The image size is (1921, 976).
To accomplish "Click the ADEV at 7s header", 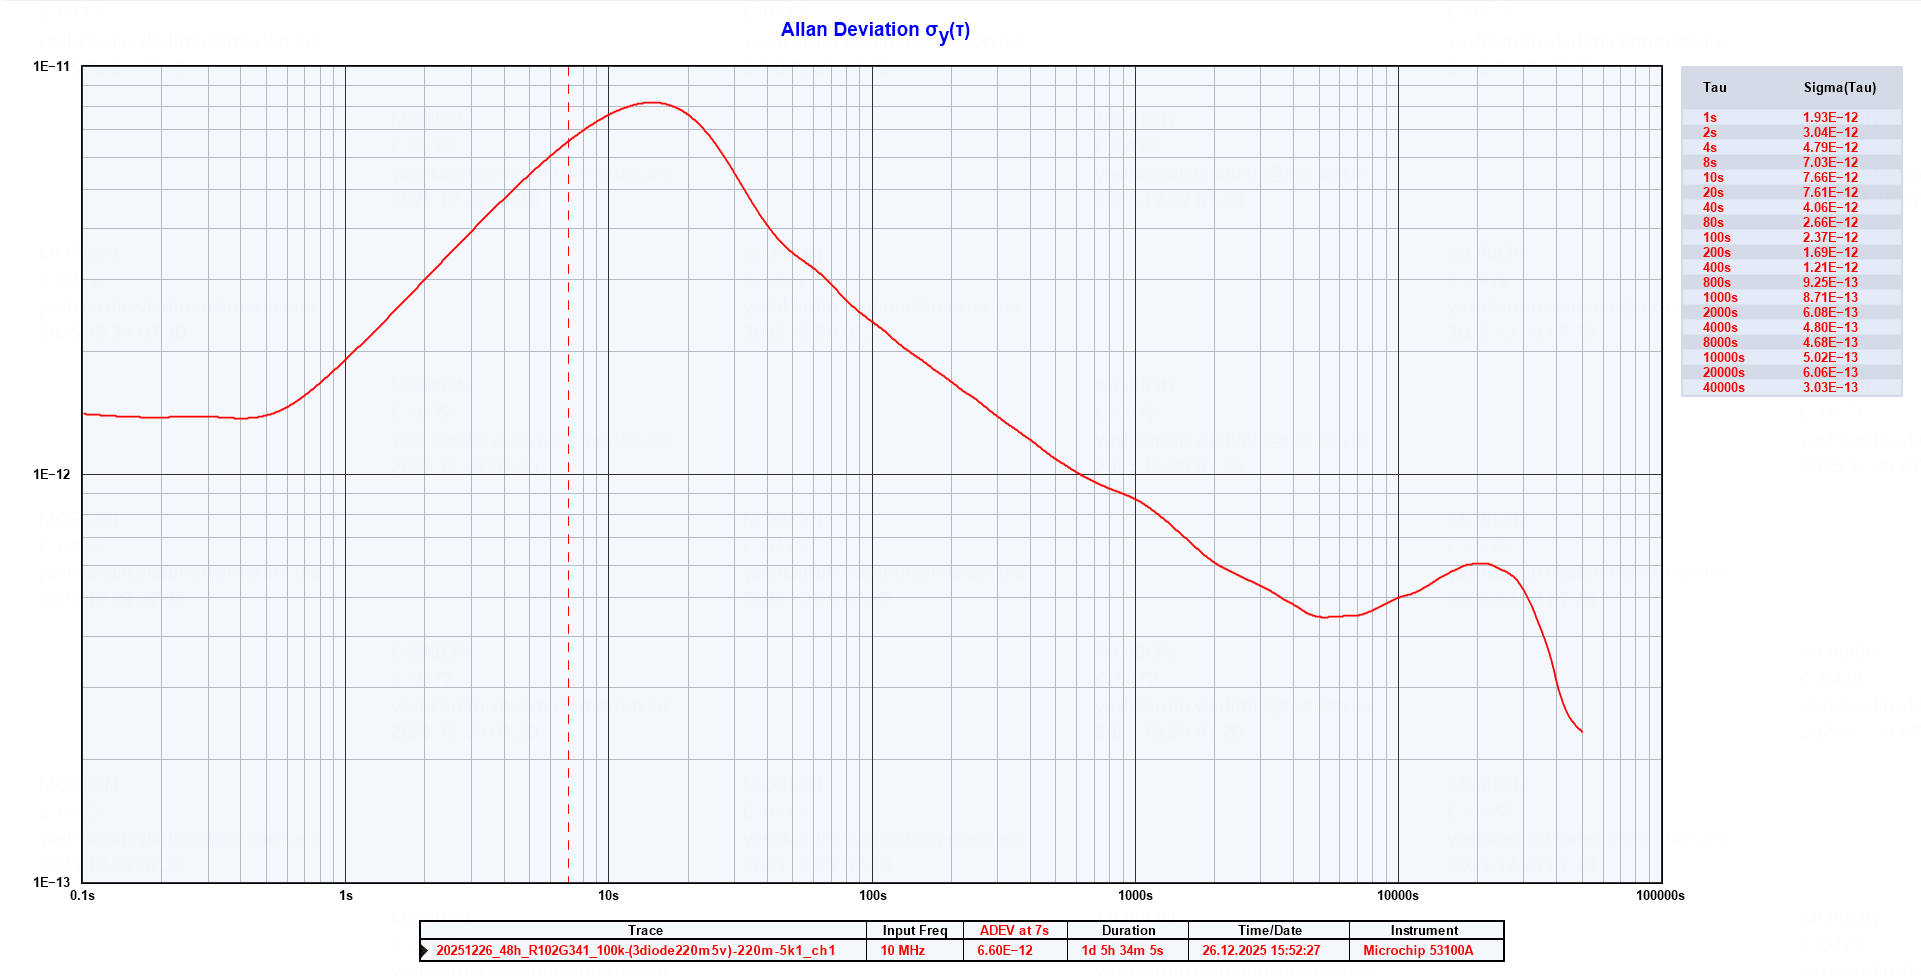I will tap(1014, 930).
